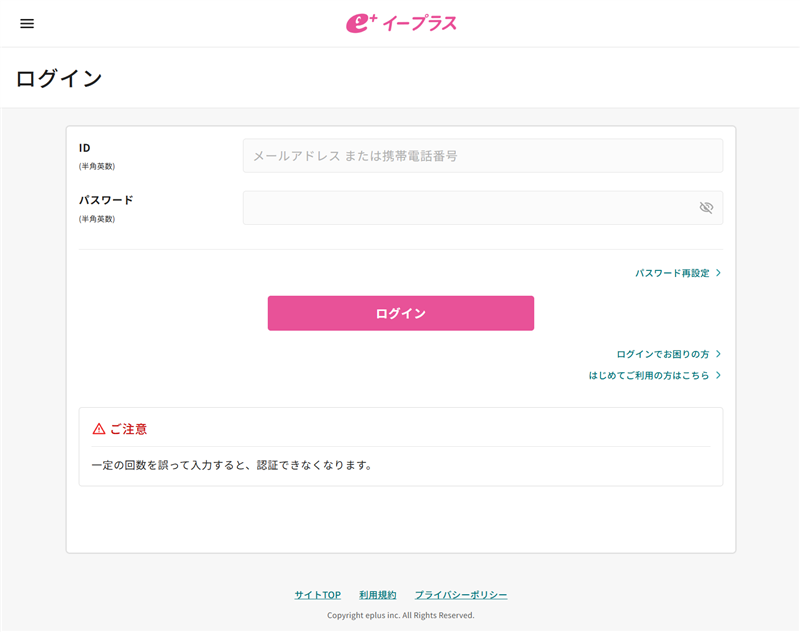Image resolution: width=800 pixels, height=632 pixels.
Task: Open the パスワード再設定 link
Action: [x=671, y=273]
